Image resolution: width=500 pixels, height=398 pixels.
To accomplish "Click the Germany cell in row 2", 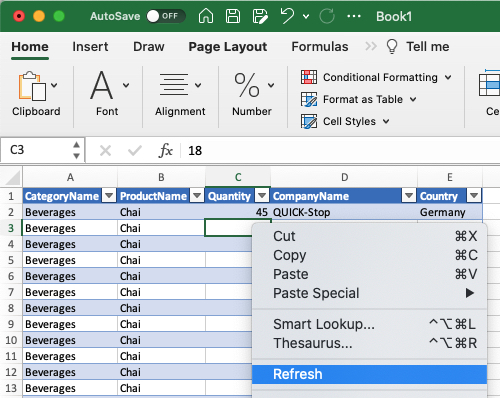I will pos(450,212).
